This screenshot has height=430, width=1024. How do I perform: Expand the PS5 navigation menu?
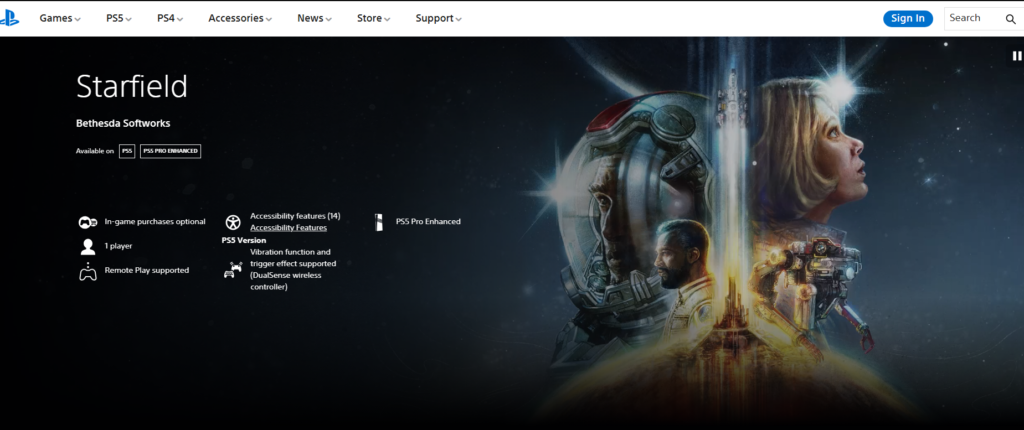[x=119, y=18]
